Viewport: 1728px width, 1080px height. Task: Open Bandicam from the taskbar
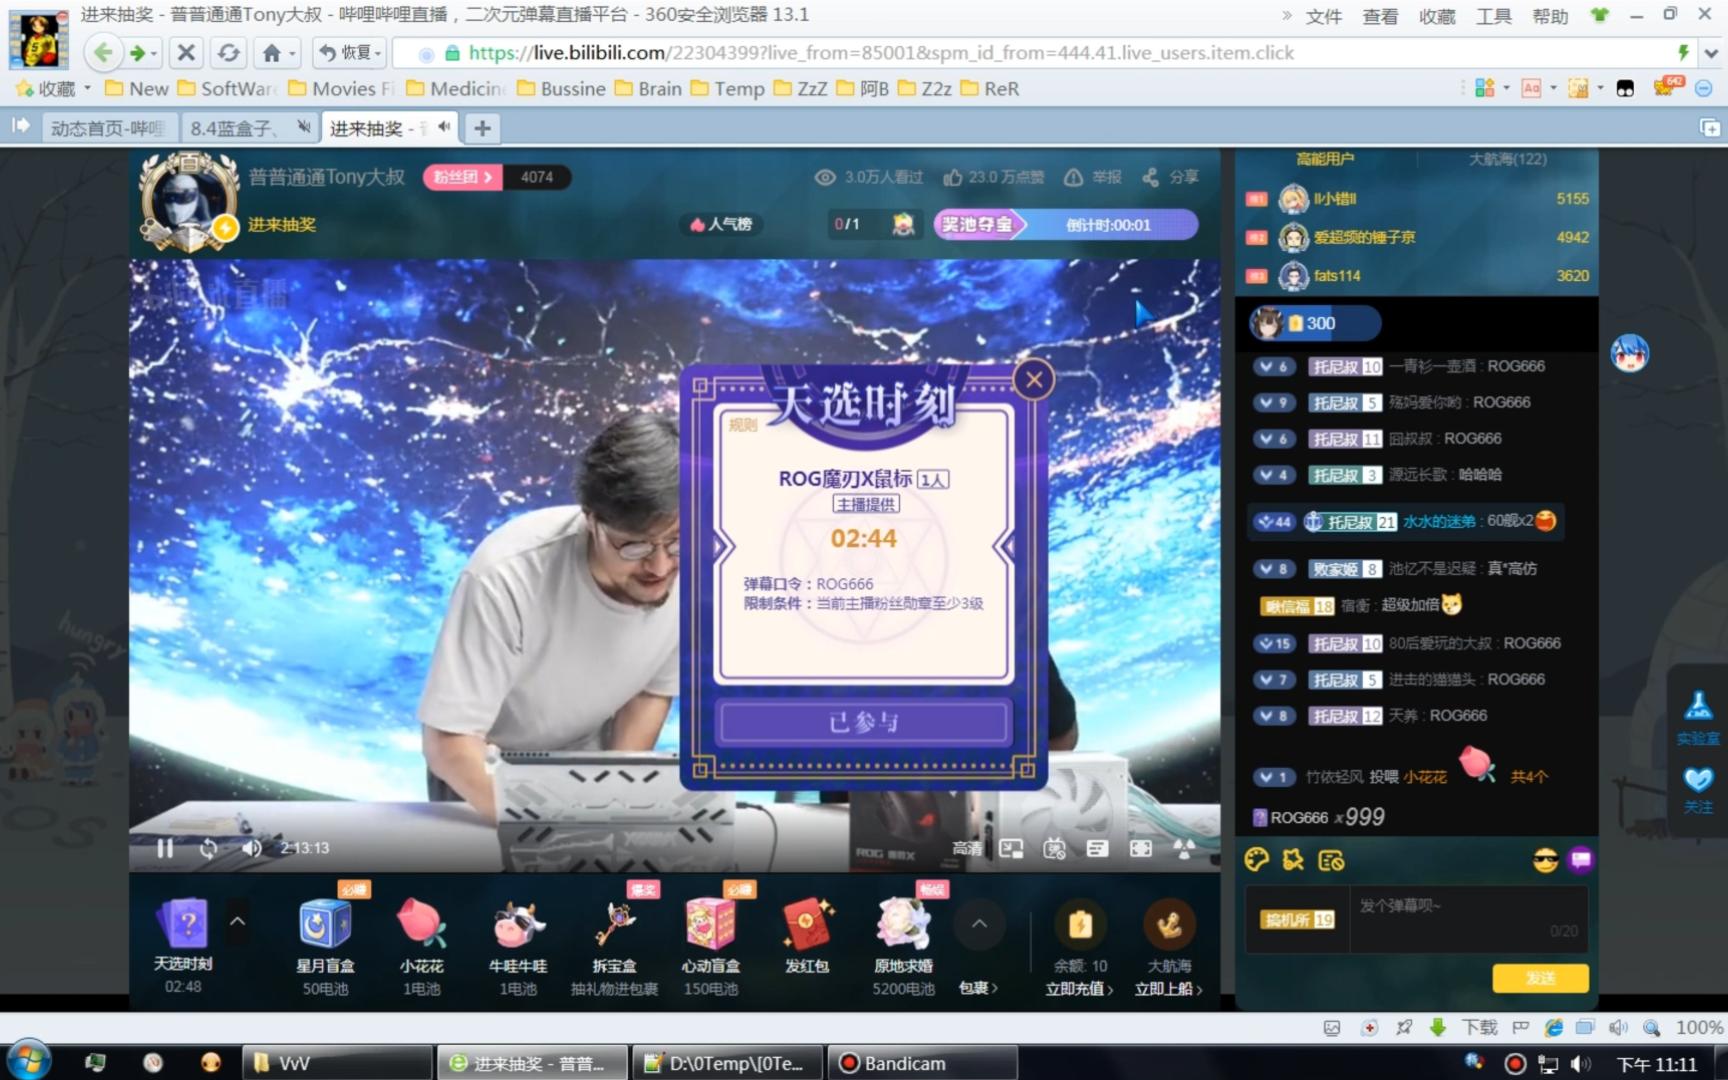click(922, 1063)
